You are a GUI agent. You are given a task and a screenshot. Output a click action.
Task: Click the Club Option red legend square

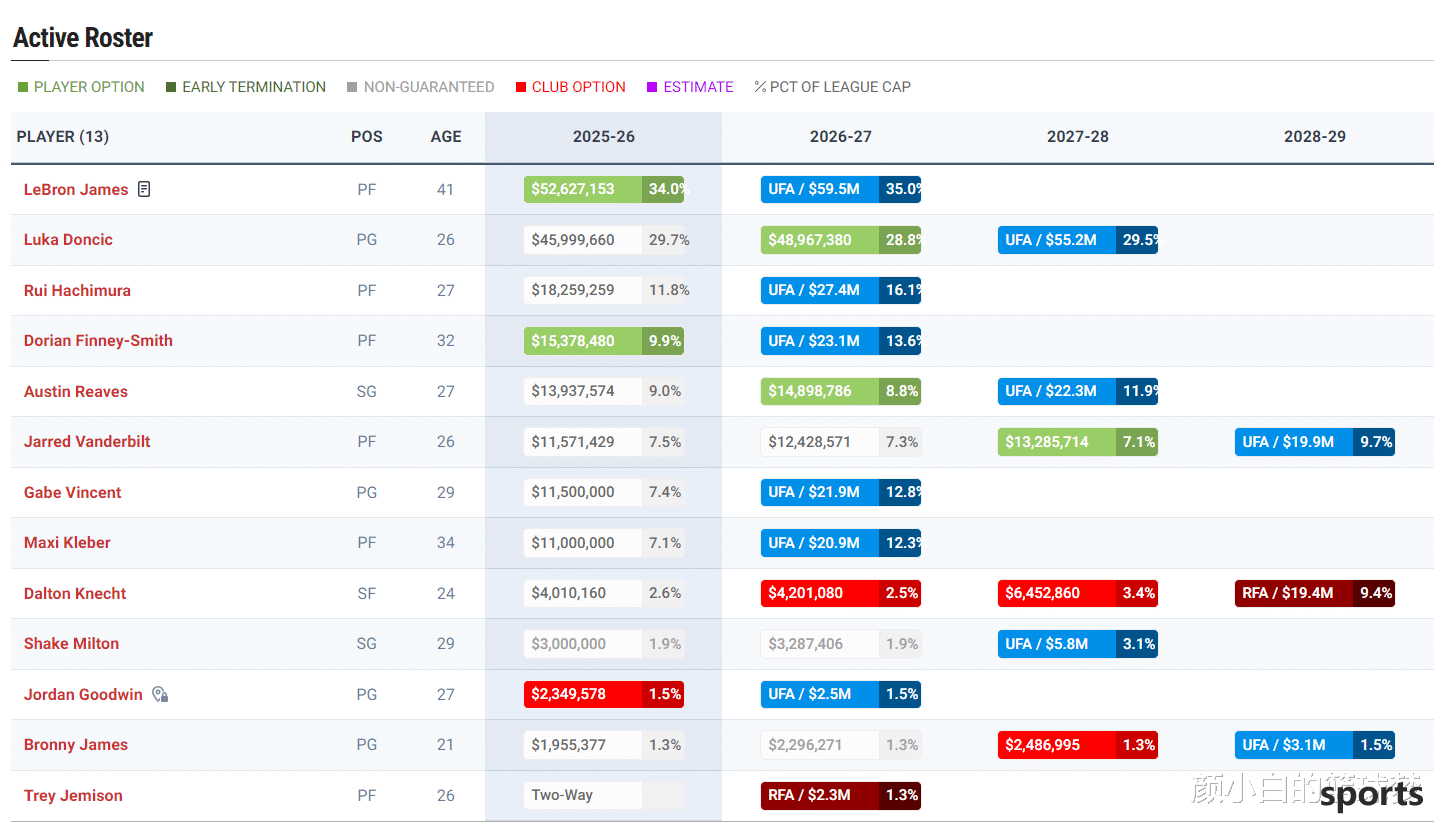tap(521, 87)
